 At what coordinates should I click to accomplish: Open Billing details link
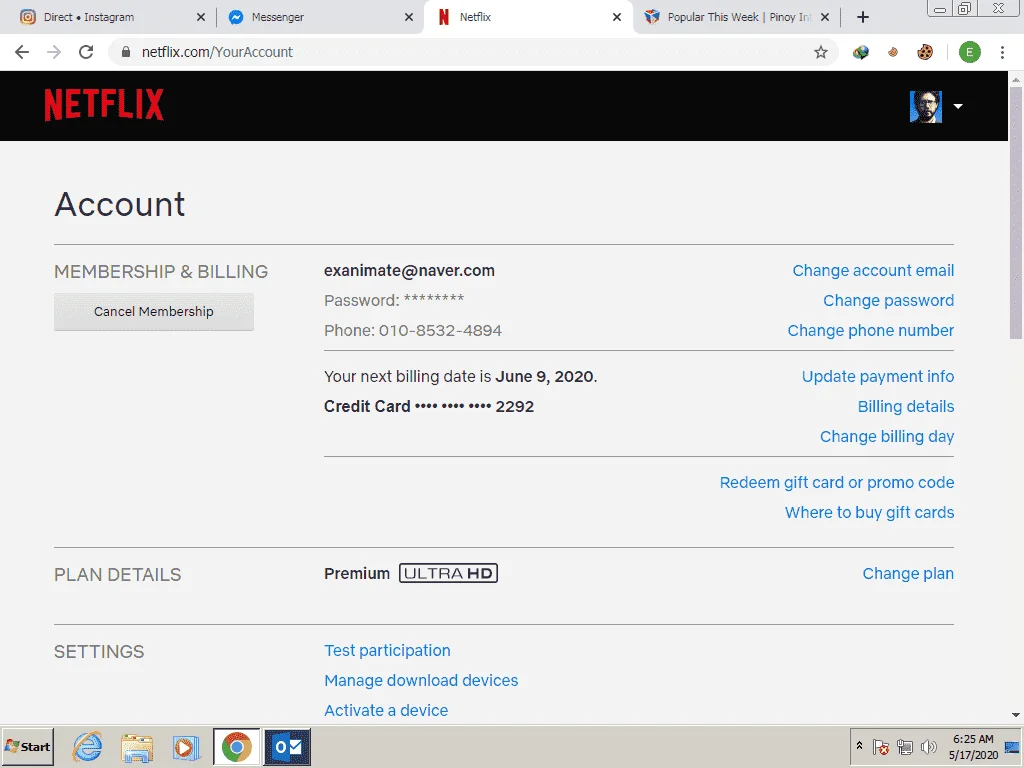pos(906,406)
